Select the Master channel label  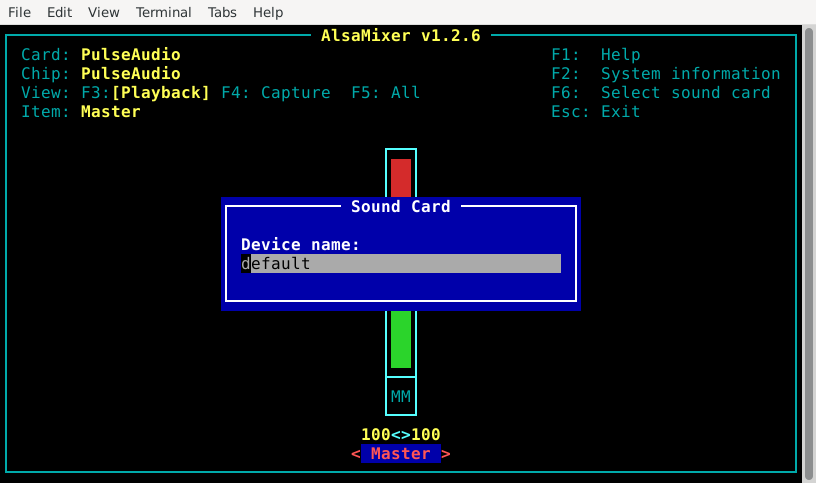pyautogui.click(x=401, y=453)
